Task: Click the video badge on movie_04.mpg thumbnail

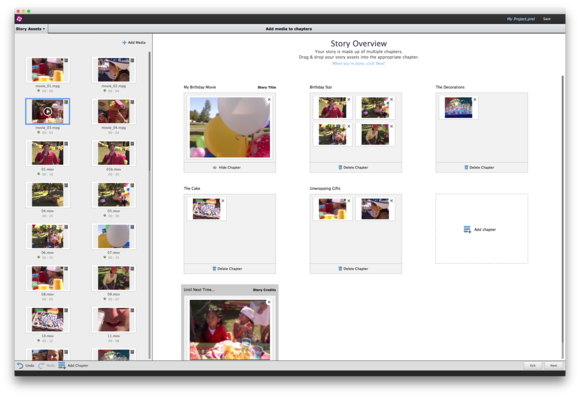Action: [132, 102]
